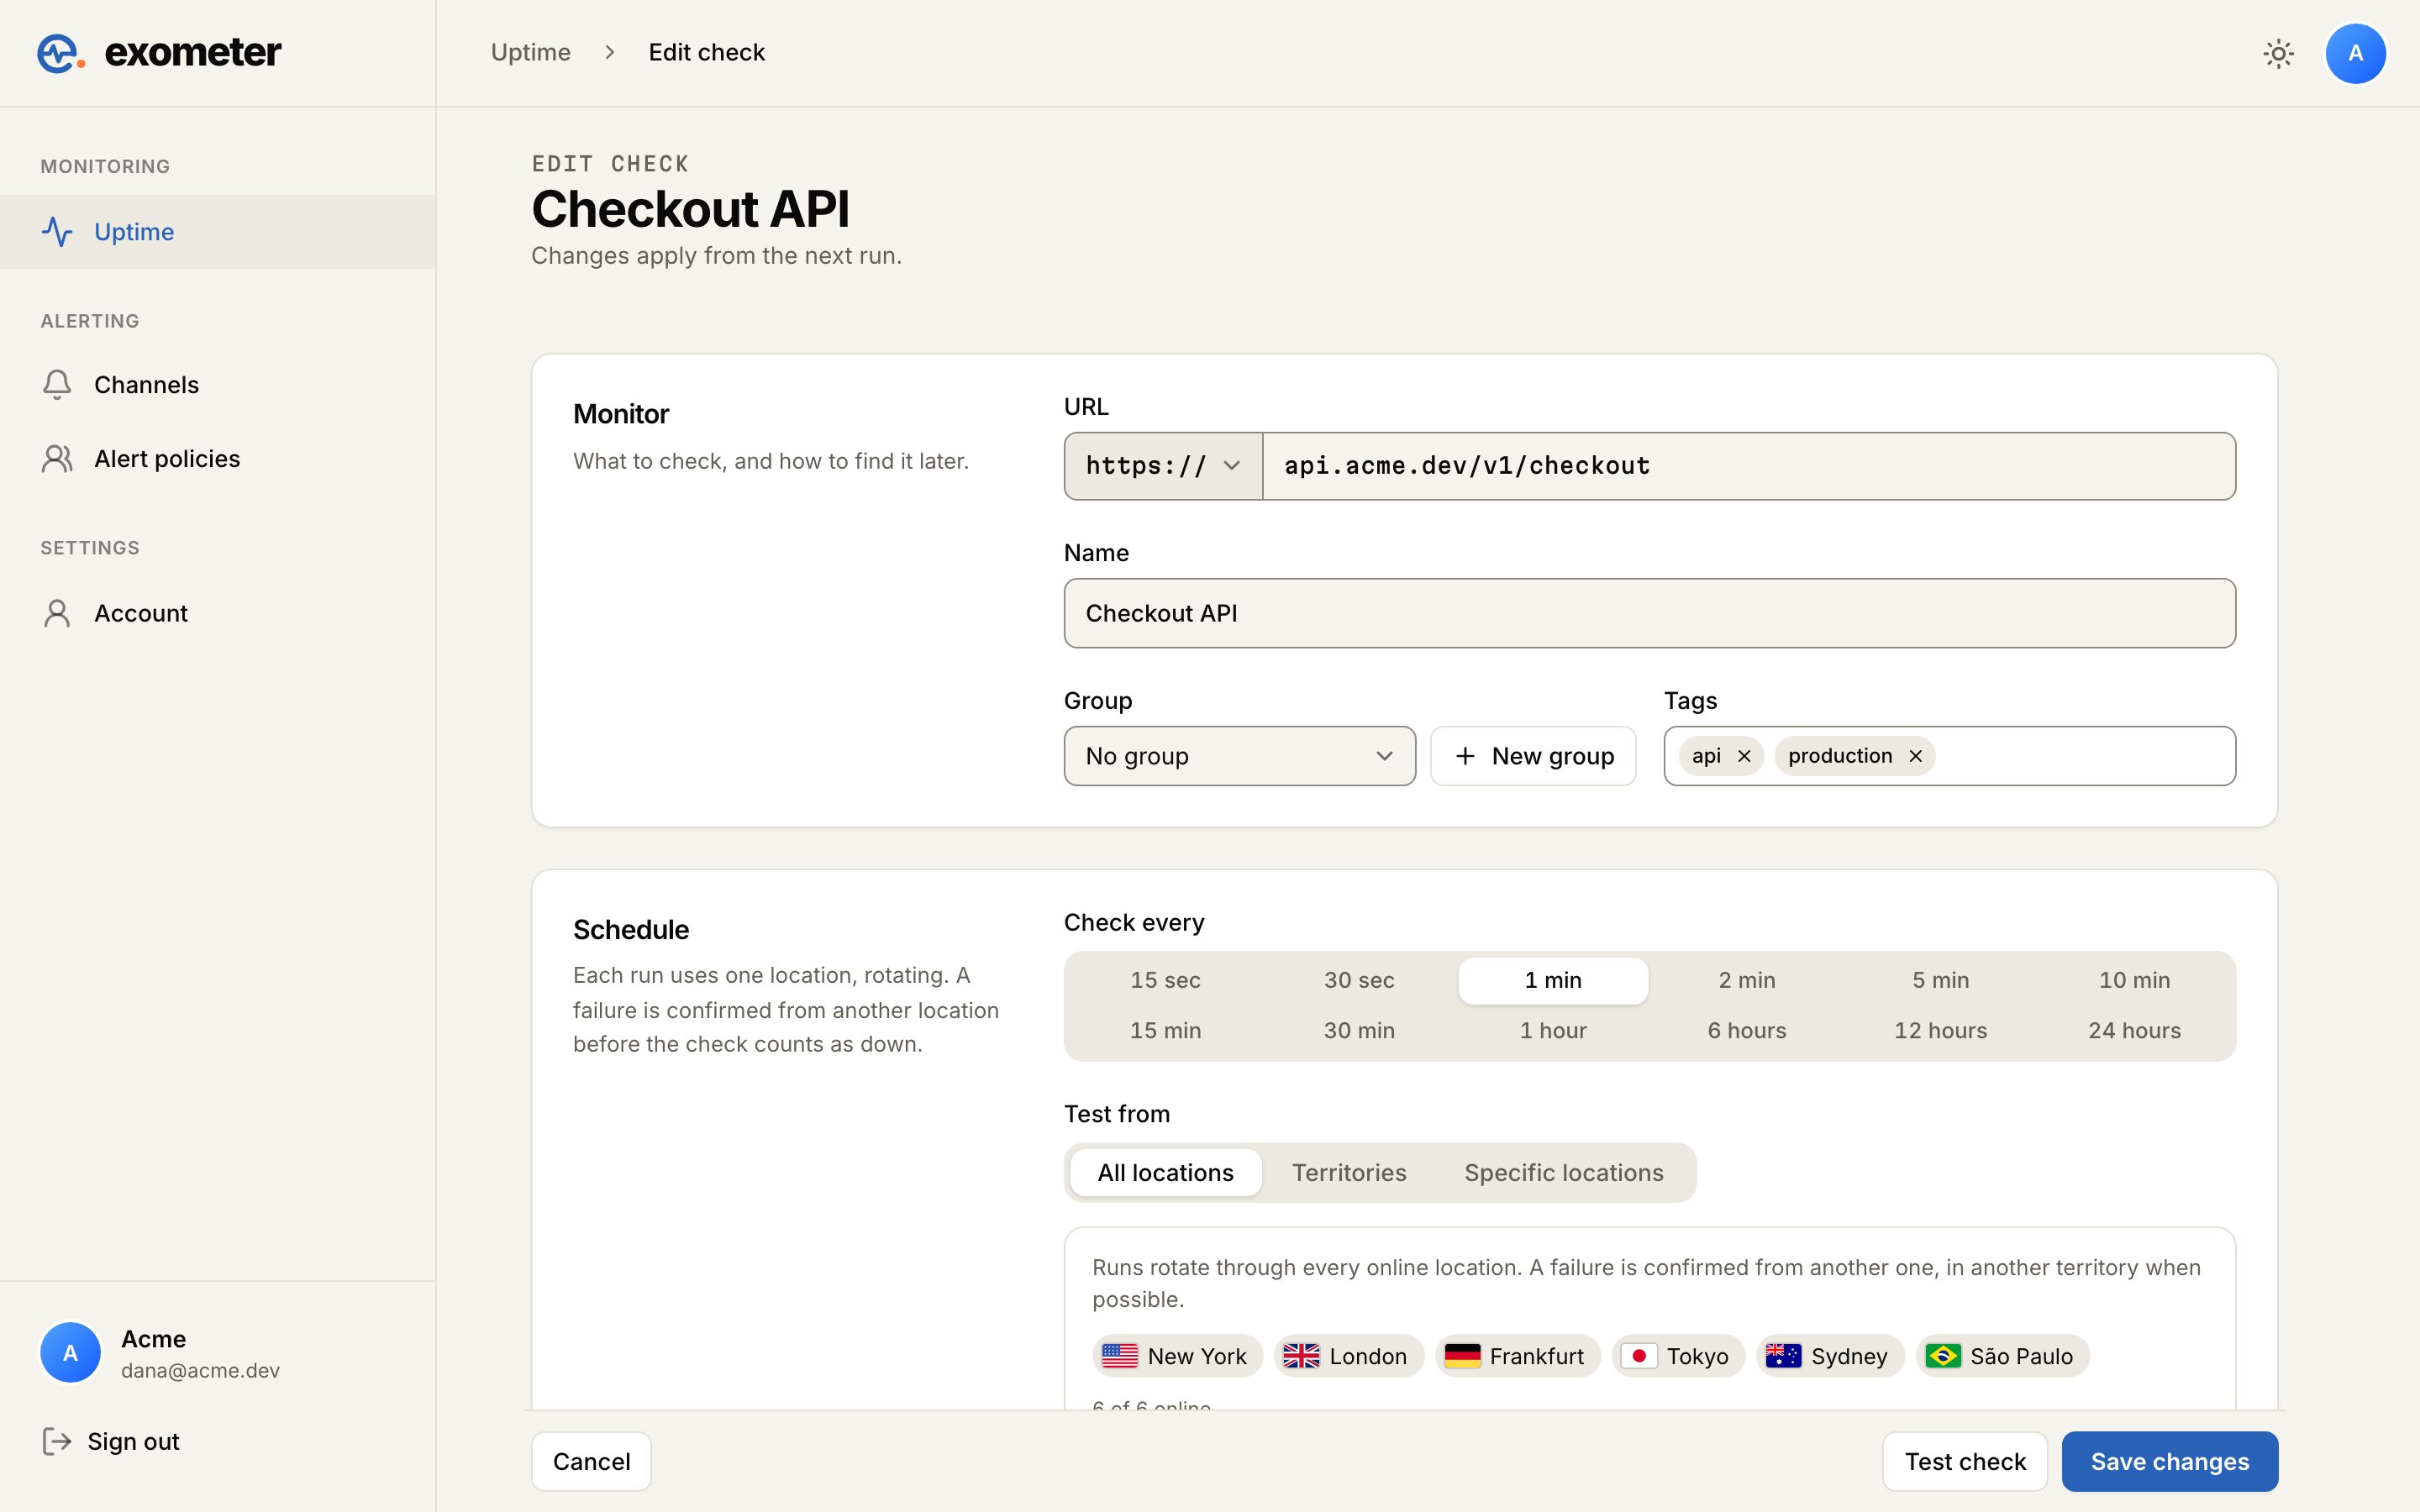Go to Uptime breadcrumb link
Viewport: 2420px width, 1512px height.
click(530, 52)
